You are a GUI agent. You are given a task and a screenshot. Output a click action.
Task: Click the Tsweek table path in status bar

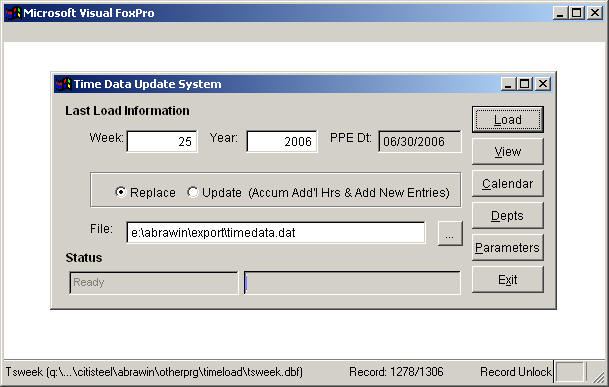click(x=154, y=372)
